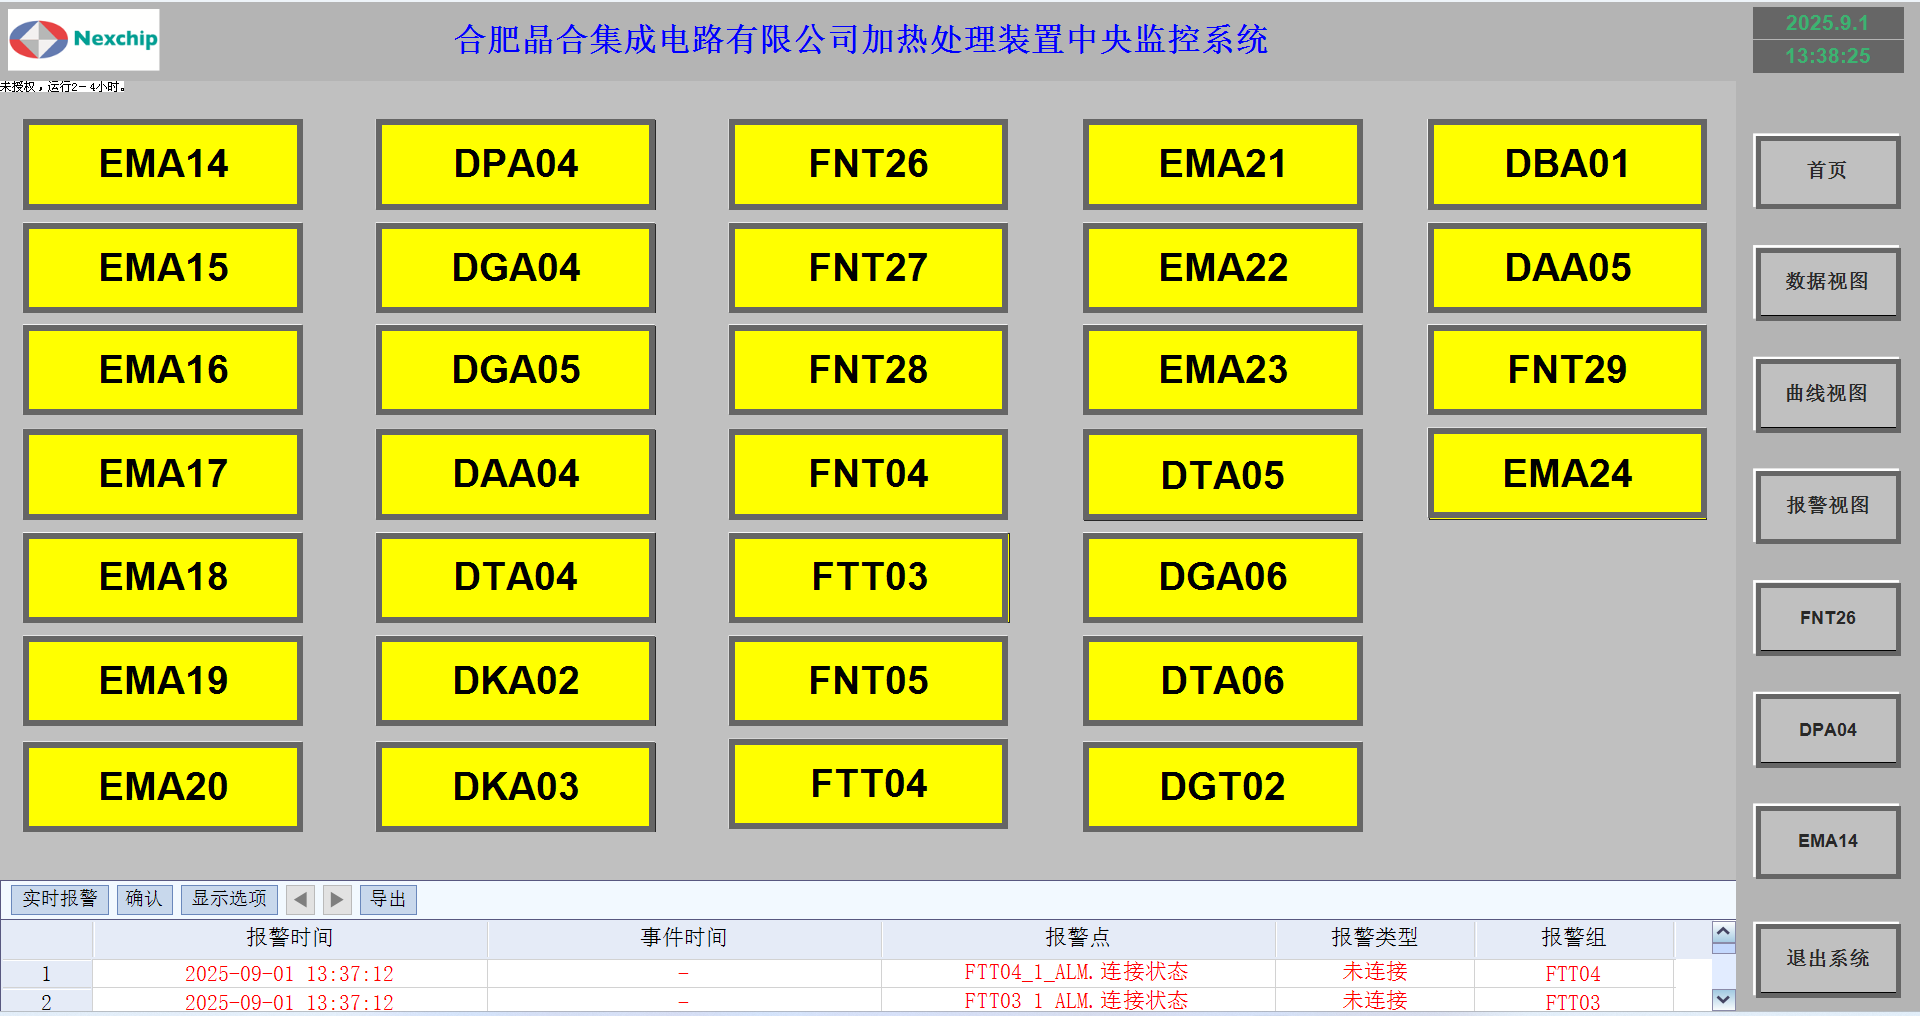Switch to 曲线视图 curve view
1920x1016 pixels.
coord(1826,394)
